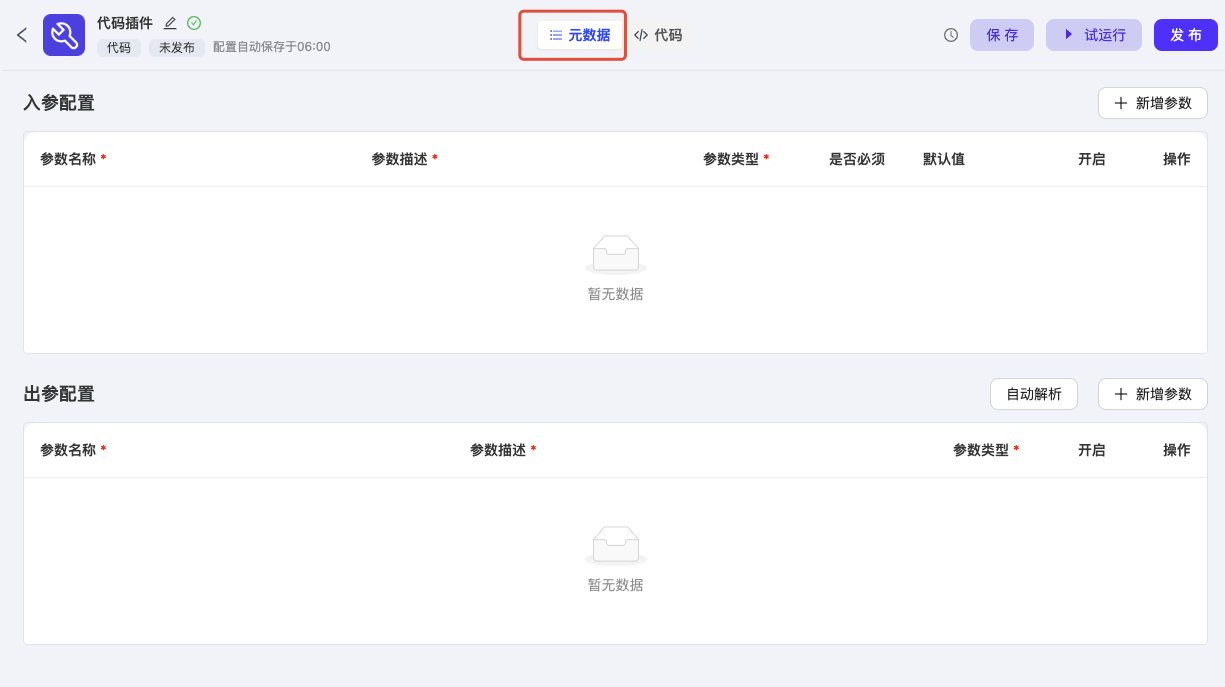Start a test run with 试运行

pos(1093,35)
